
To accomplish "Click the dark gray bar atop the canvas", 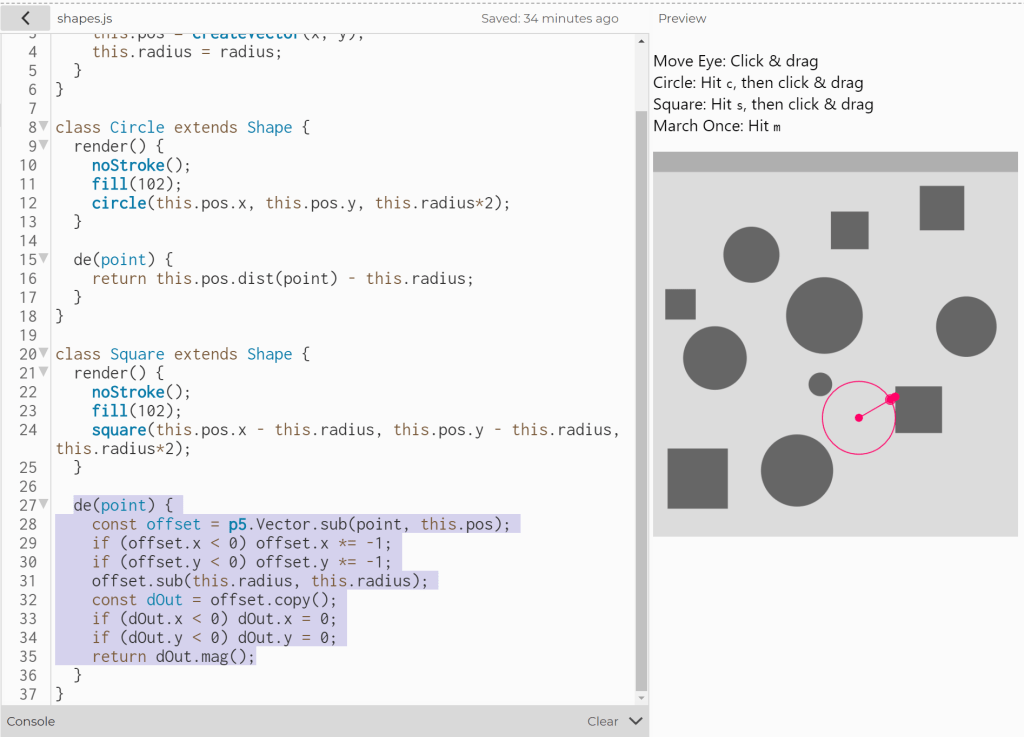I will coord(835,162).
